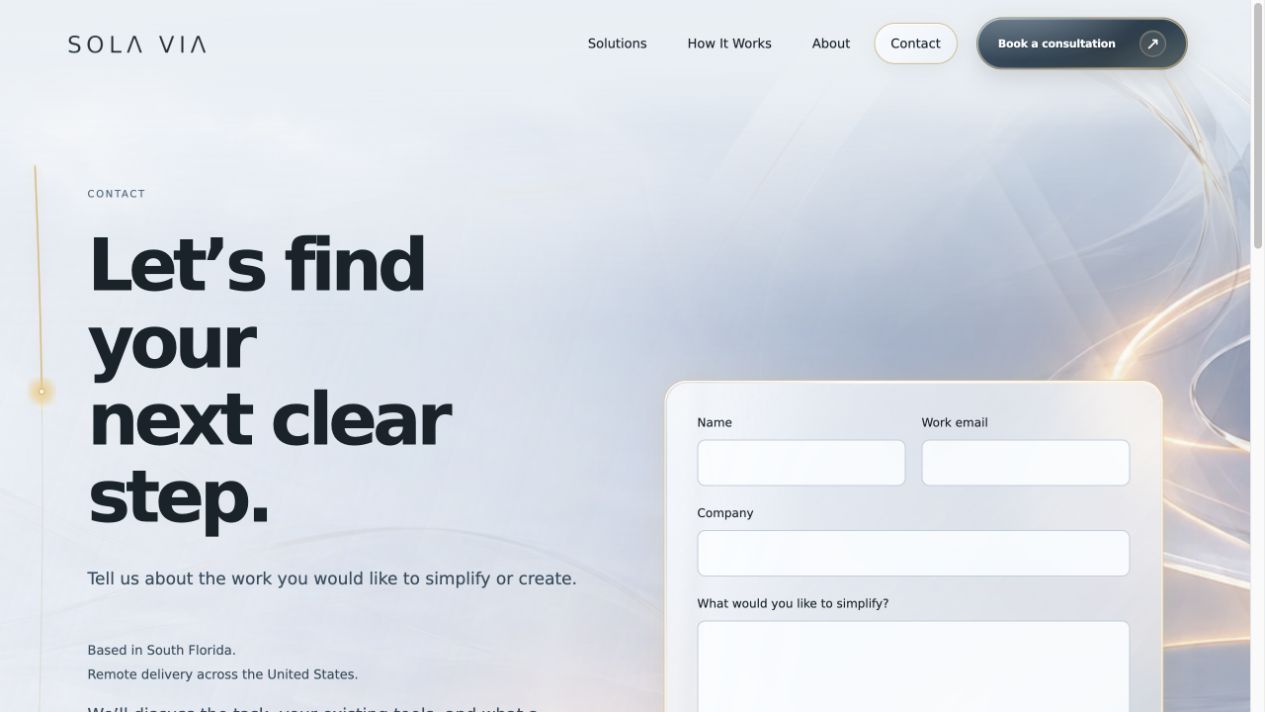Go to How It Works page
Viewport: 1265px width, 712px height.
729,44
